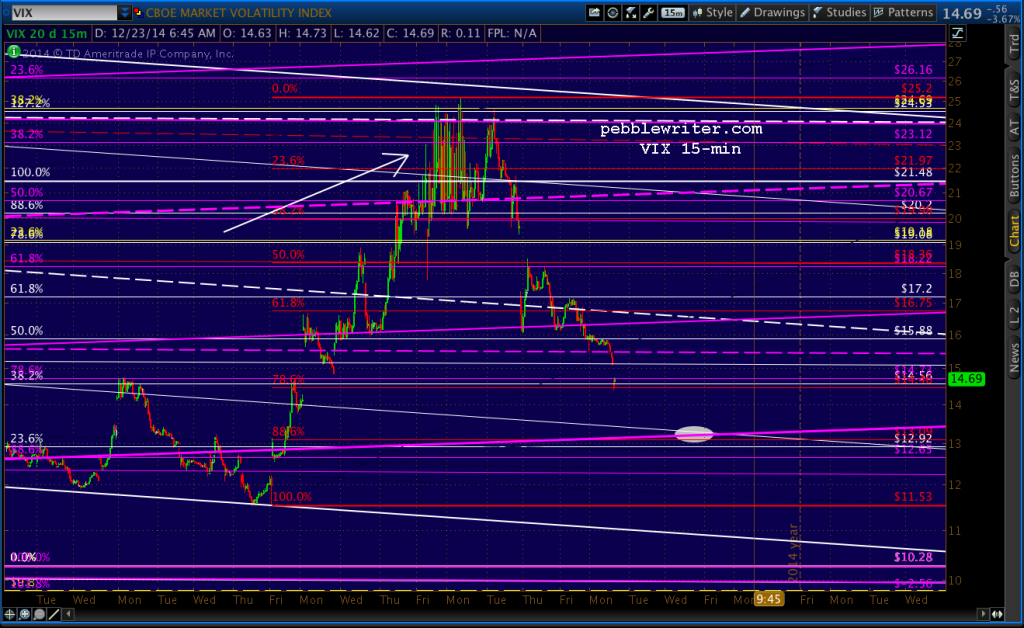This screenshot has width=1024, height=628.
Task: Switch to the T&S tab
Action: tap(1015, 88)
